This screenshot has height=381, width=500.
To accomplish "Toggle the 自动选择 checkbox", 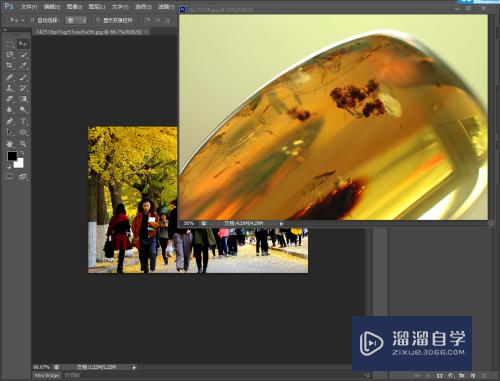I will pyautogui.click(x=32, y=20).
